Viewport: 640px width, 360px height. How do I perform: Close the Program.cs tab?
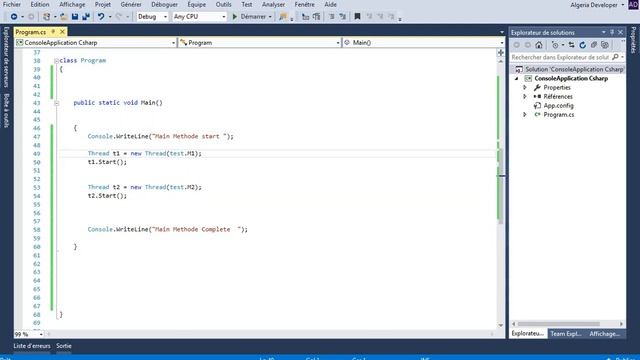(62, 31)
